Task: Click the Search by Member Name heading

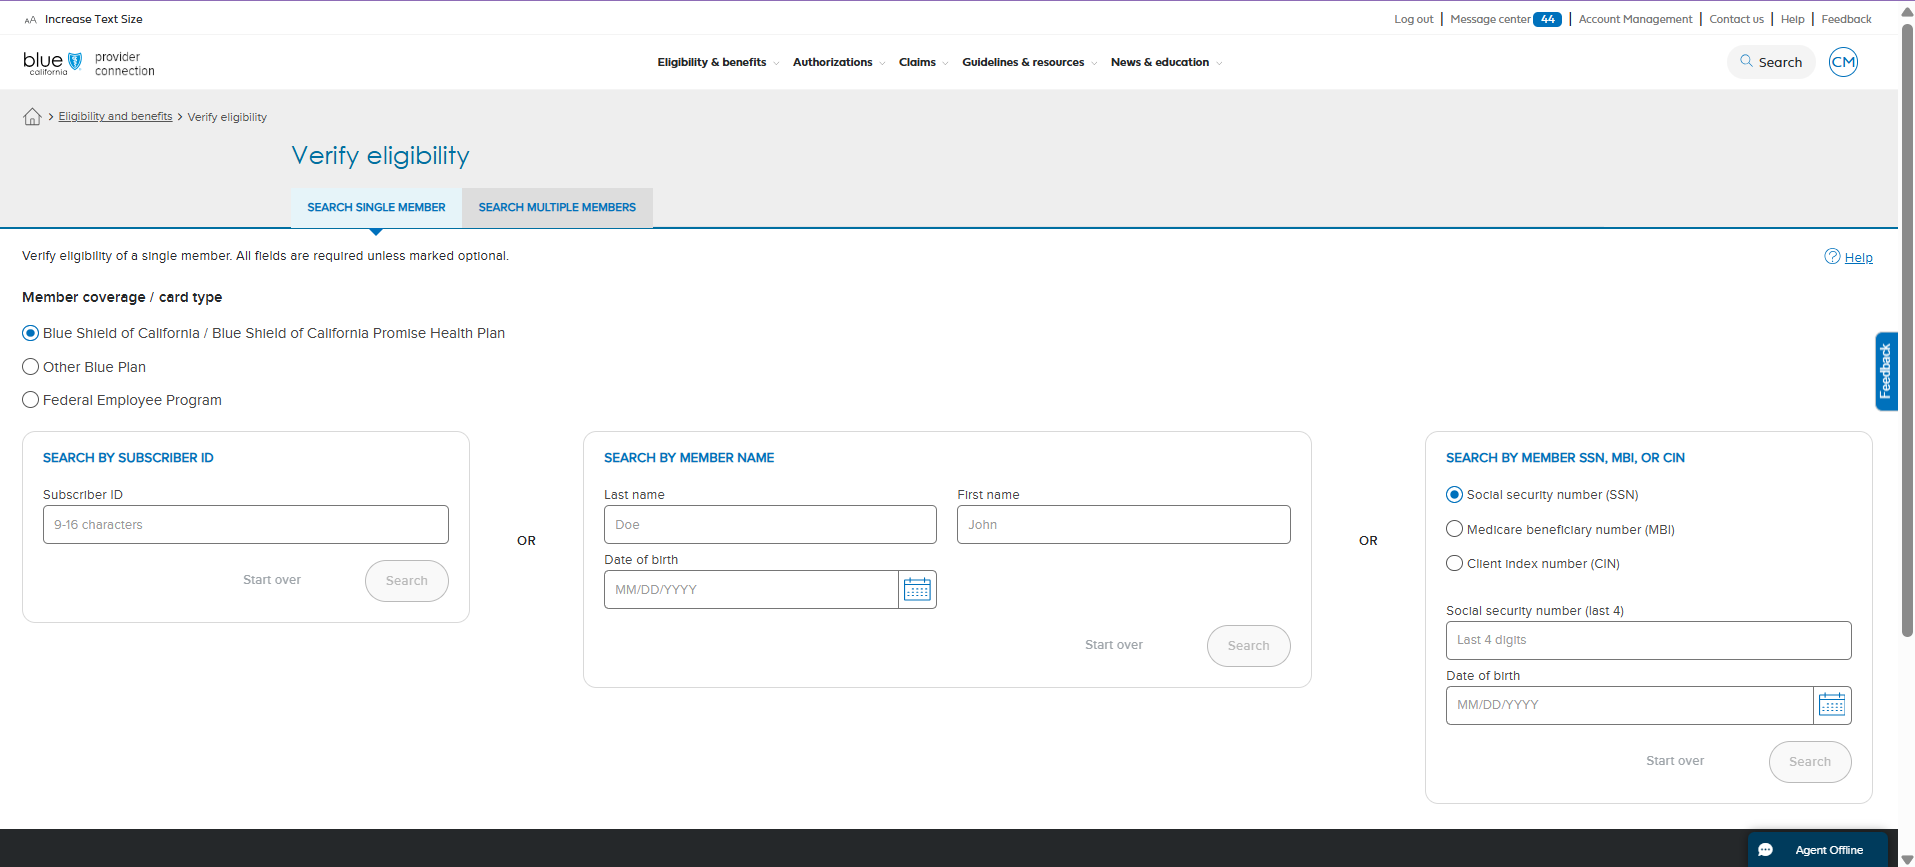Action: [x=689, y=458]
